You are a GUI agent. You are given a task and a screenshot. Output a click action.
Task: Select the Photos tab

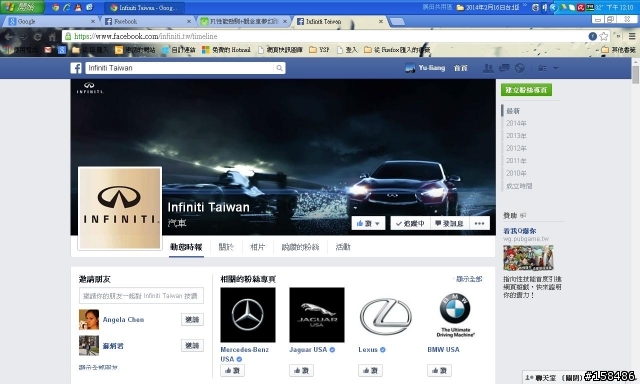pos(258,247)
